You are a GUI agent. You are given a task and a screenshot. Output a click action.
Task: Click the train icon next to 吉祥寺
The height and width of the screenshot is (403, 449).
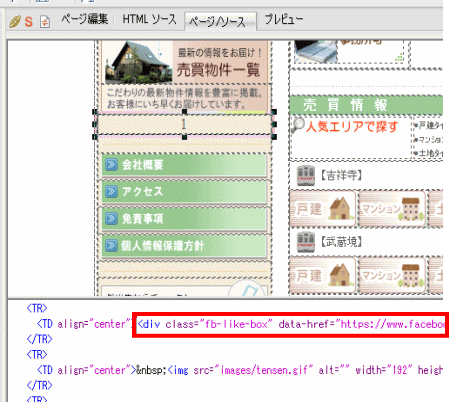306,176
